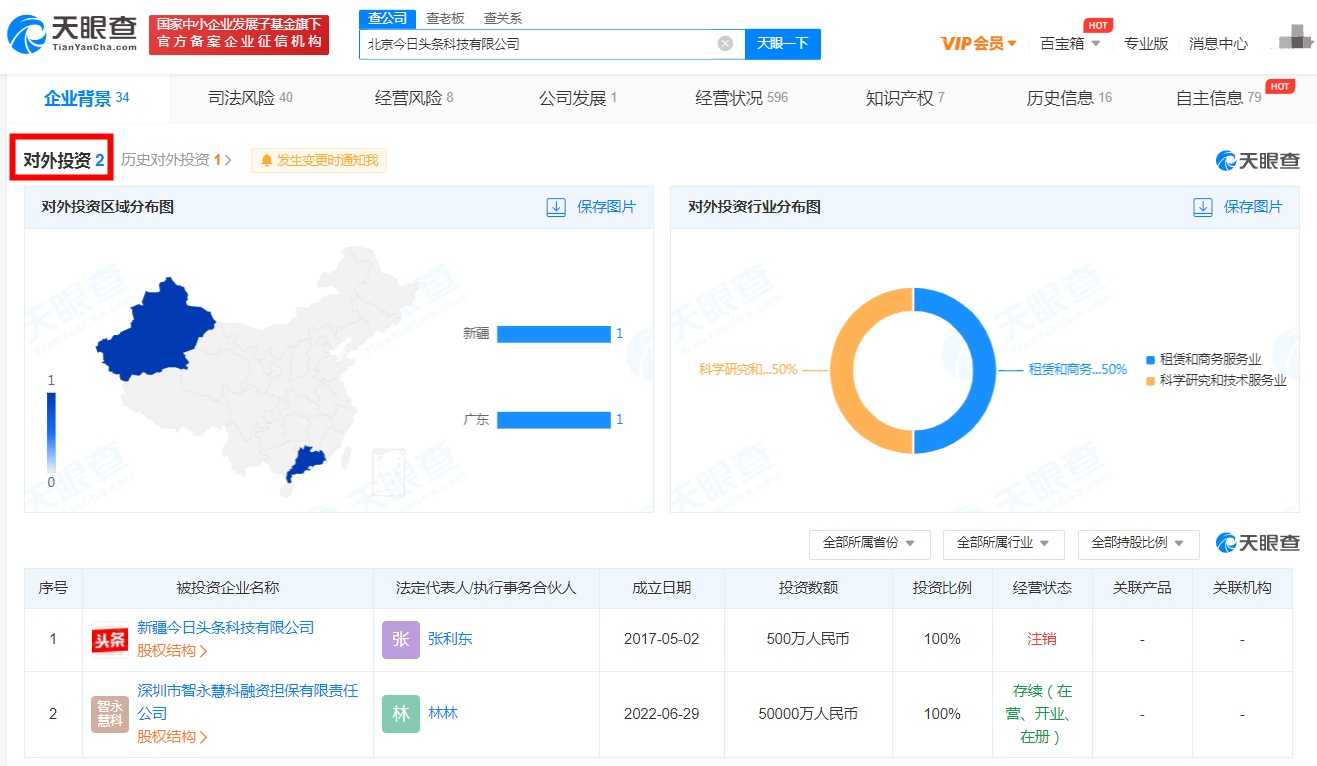Open the 张利东 person link
The width and height of the screenshot is (1317, 766).
point(450,639)
